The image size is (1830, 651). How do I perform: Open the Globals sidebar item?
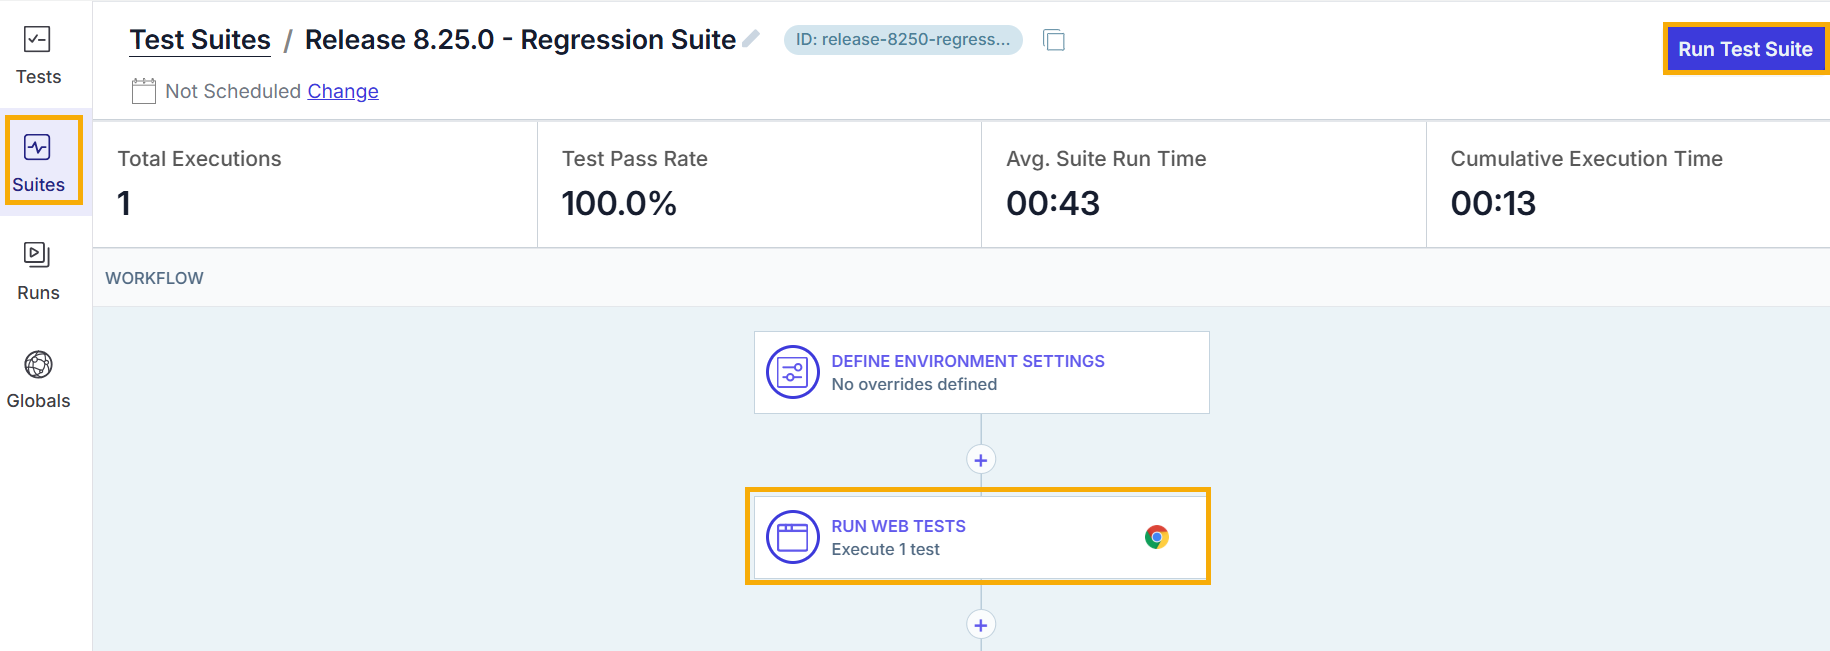coord(38,379)
